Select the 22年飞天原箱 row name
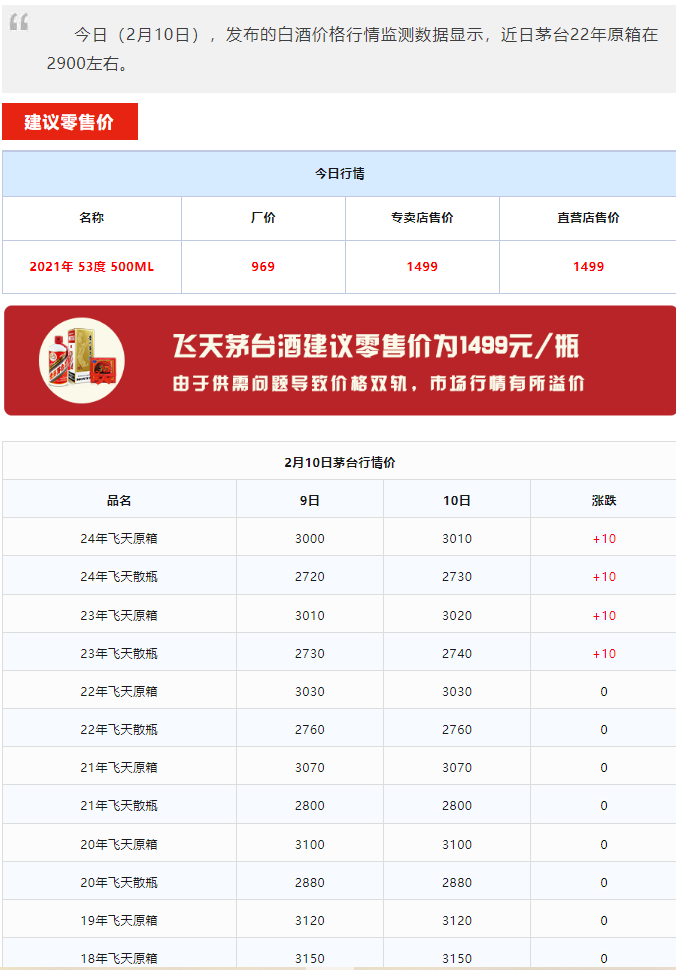676x970 pixels. tap(119, 692)
